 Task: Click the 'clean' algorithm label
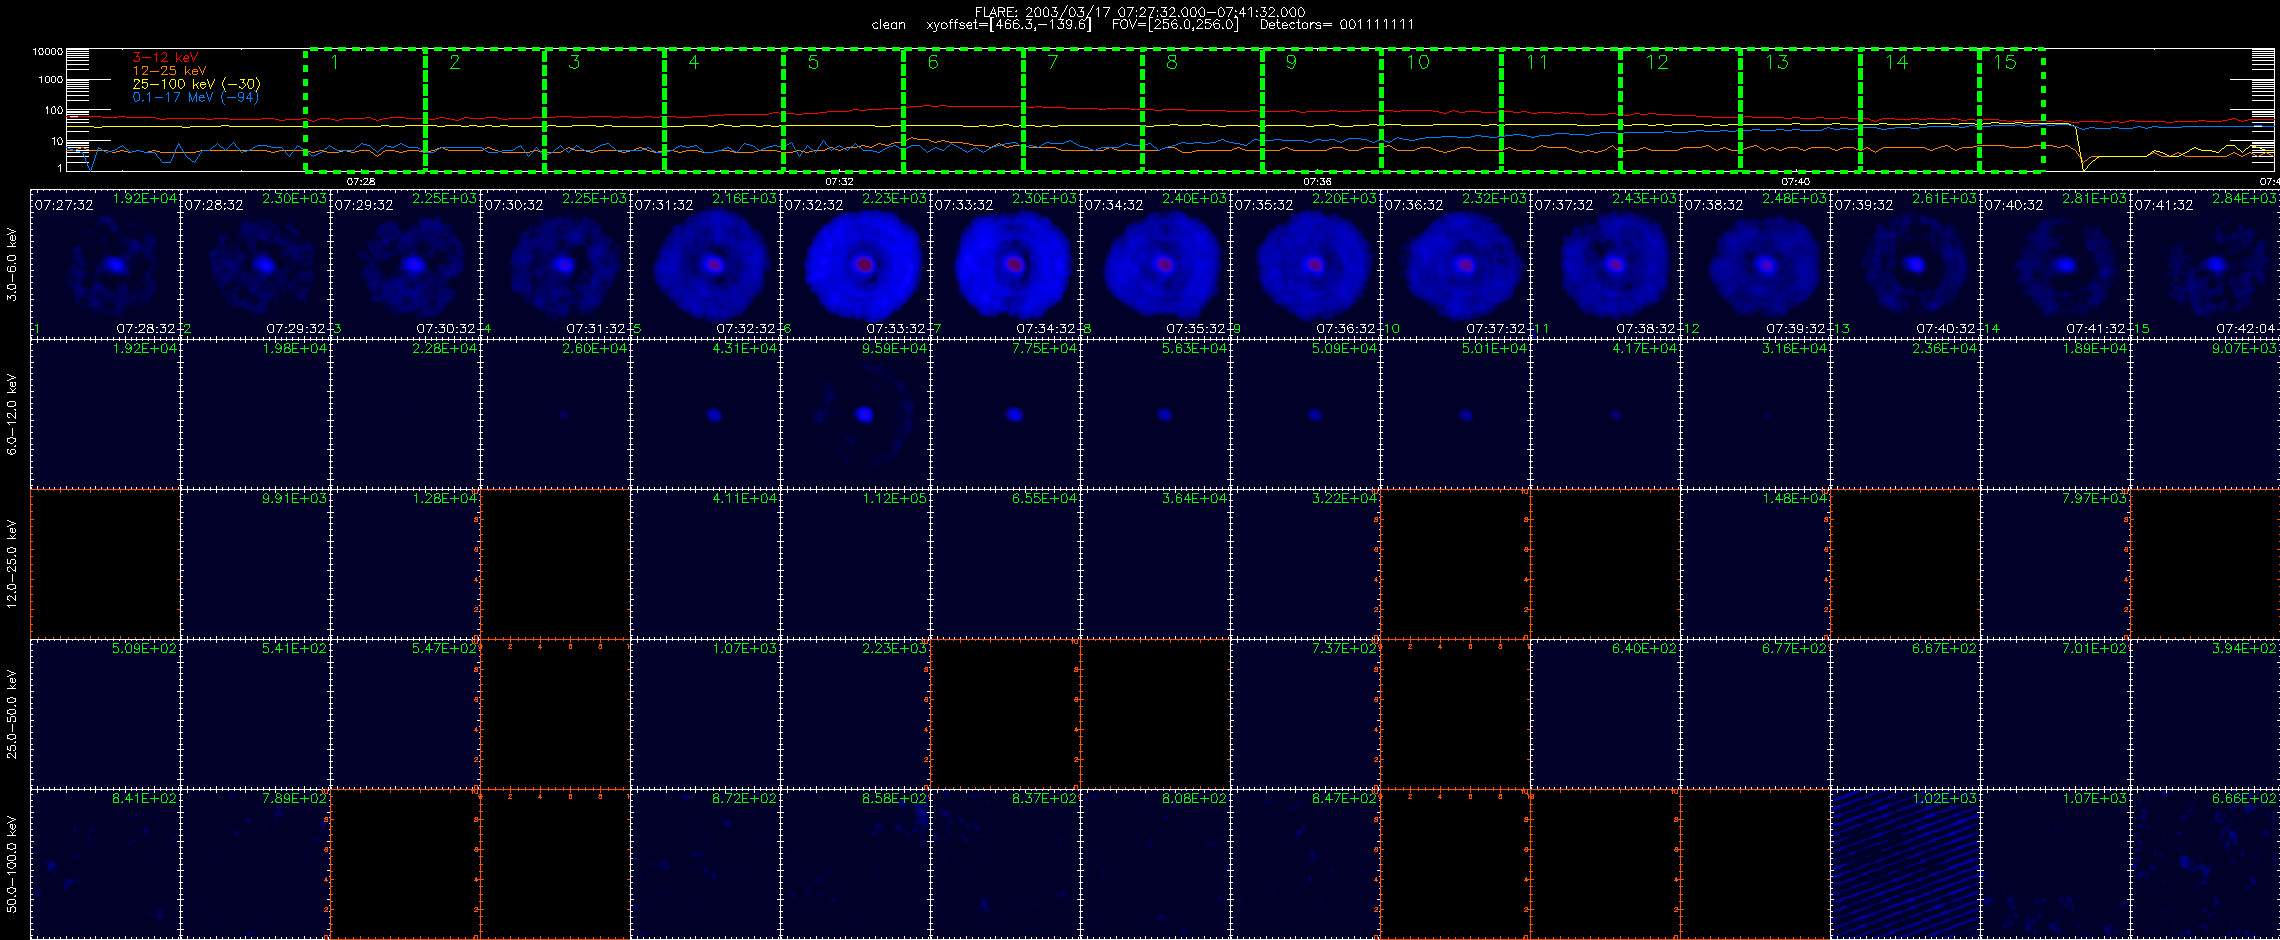point(888,24)
